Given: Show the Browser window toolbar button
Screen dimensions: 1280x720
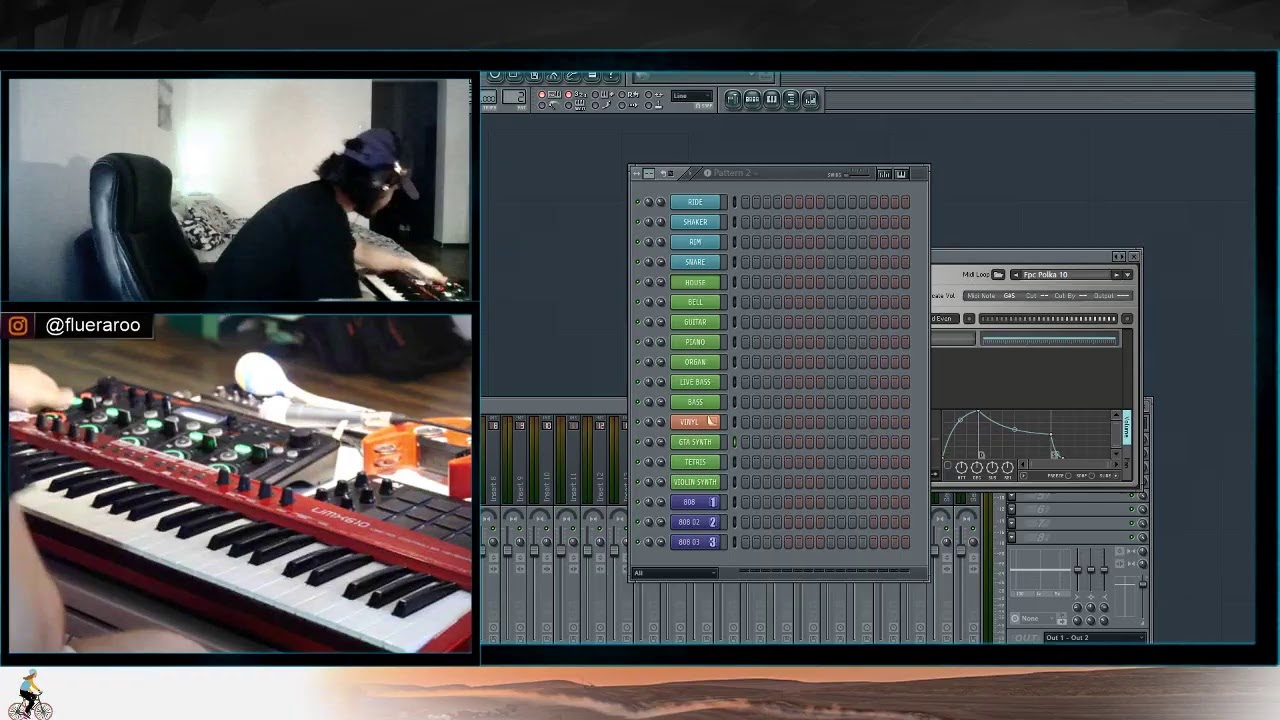Looking at the screenshot, I should 790,99.
